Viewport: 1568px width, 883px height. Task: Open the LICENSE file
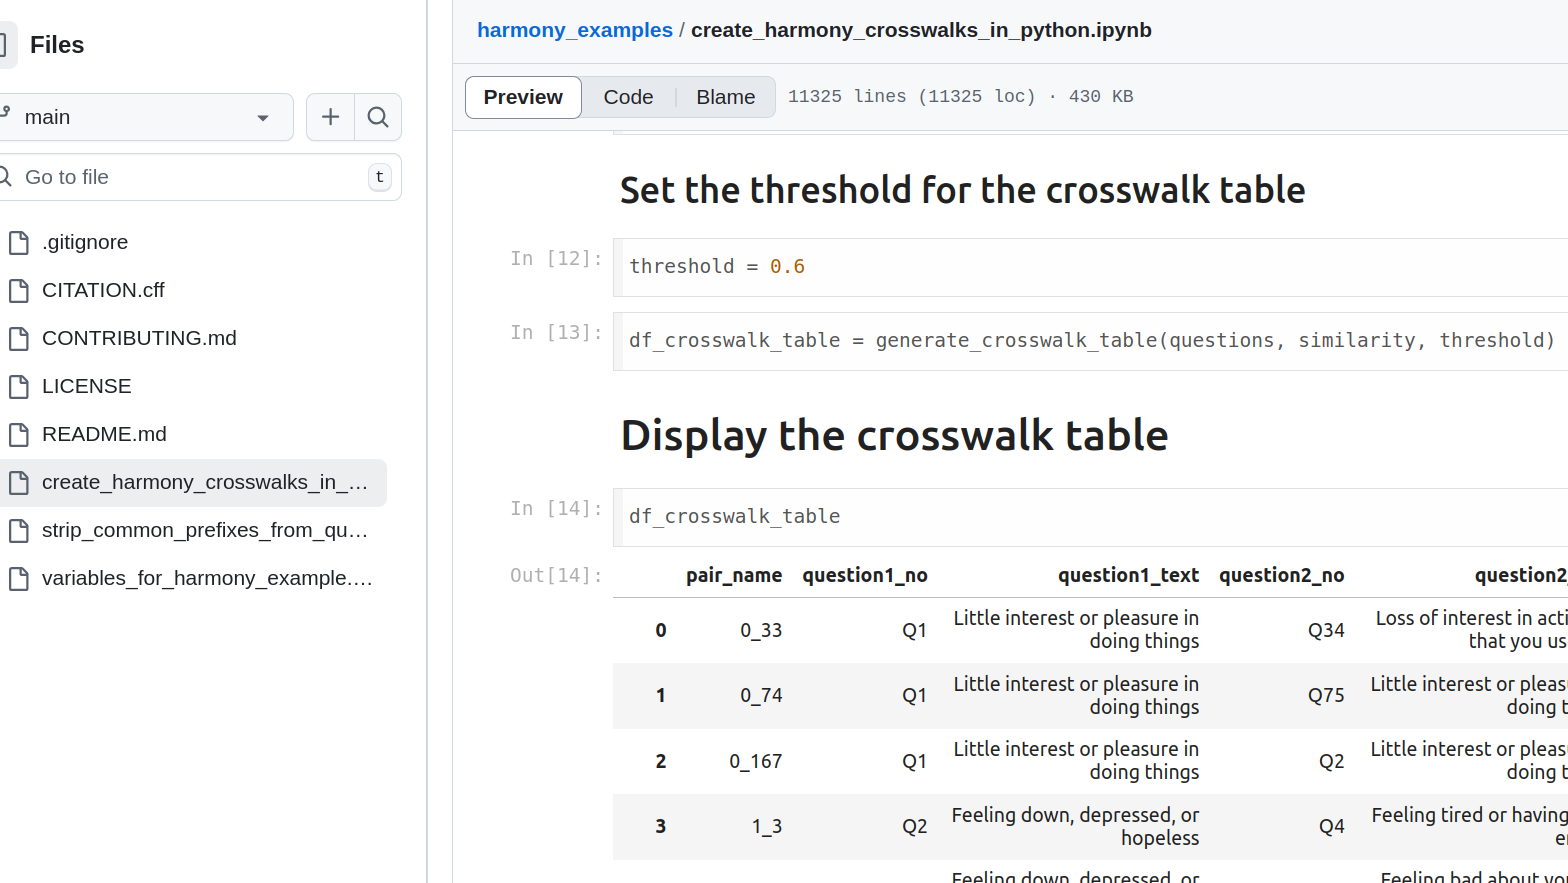tap(87, 386)
